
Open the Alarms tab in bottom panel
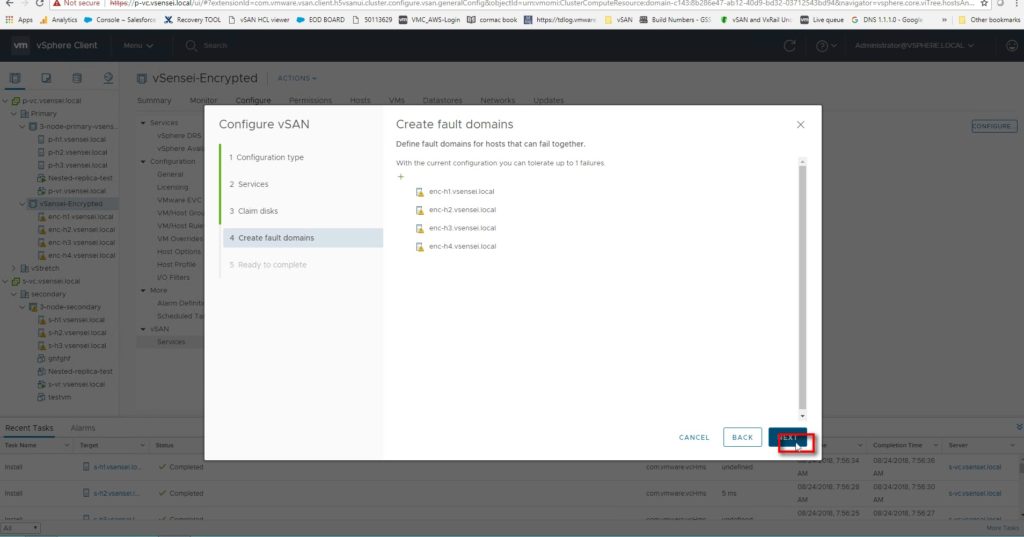pos(82,428)
